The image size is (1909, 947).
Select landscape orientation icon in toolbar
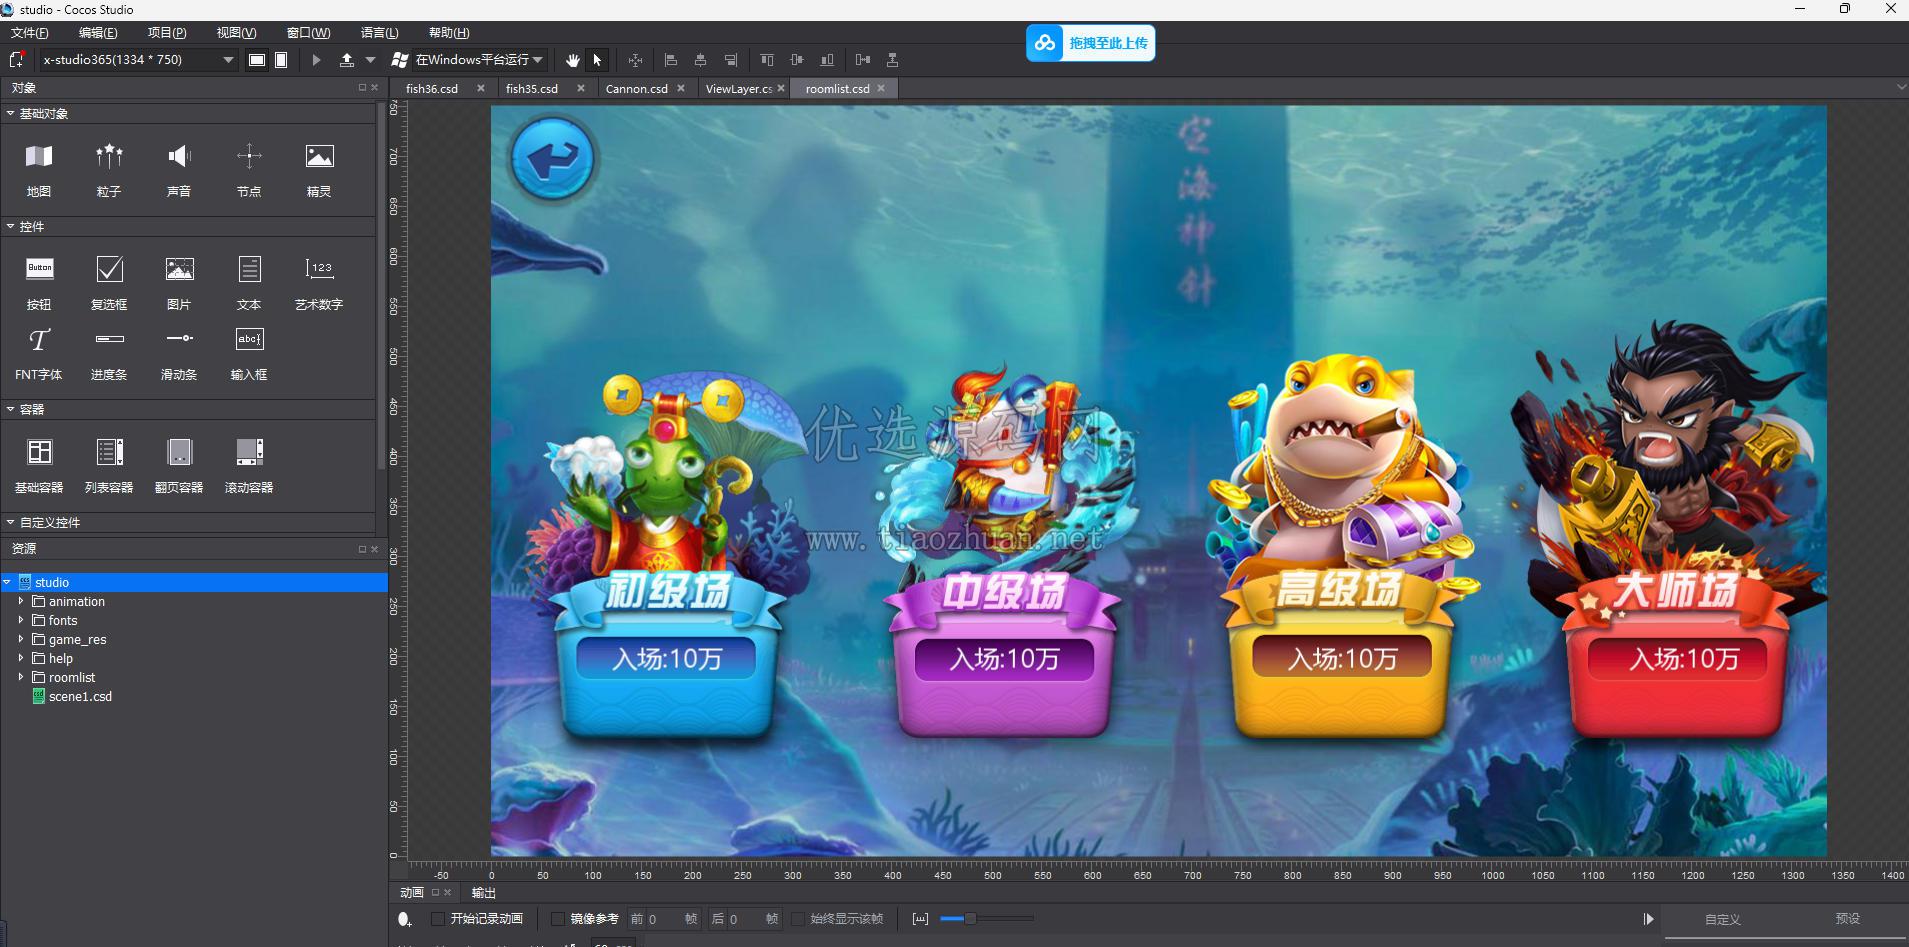click(x=257, y=60)
